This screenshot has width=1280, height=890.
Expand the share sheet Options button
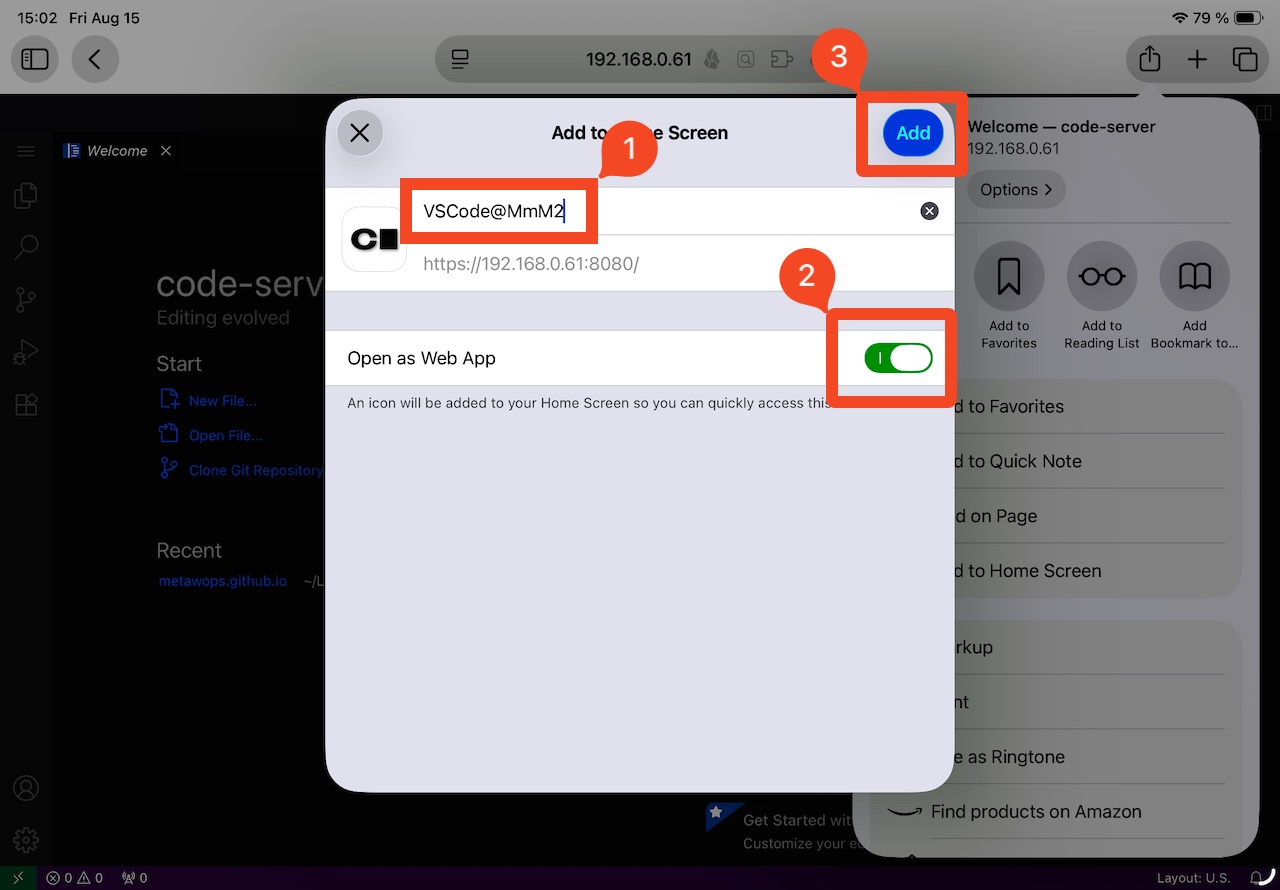1016,189
